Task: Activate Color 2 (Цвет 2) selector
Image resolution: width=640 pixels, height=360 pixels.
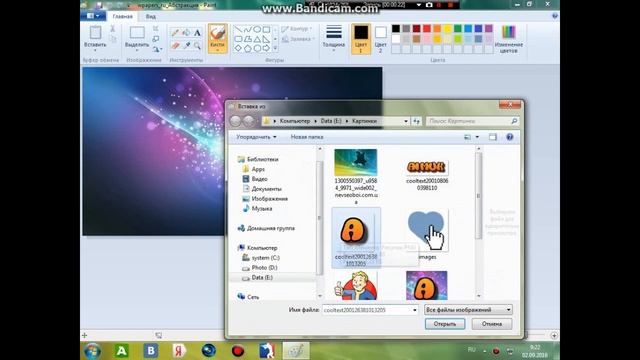Action: pos(380,39)
